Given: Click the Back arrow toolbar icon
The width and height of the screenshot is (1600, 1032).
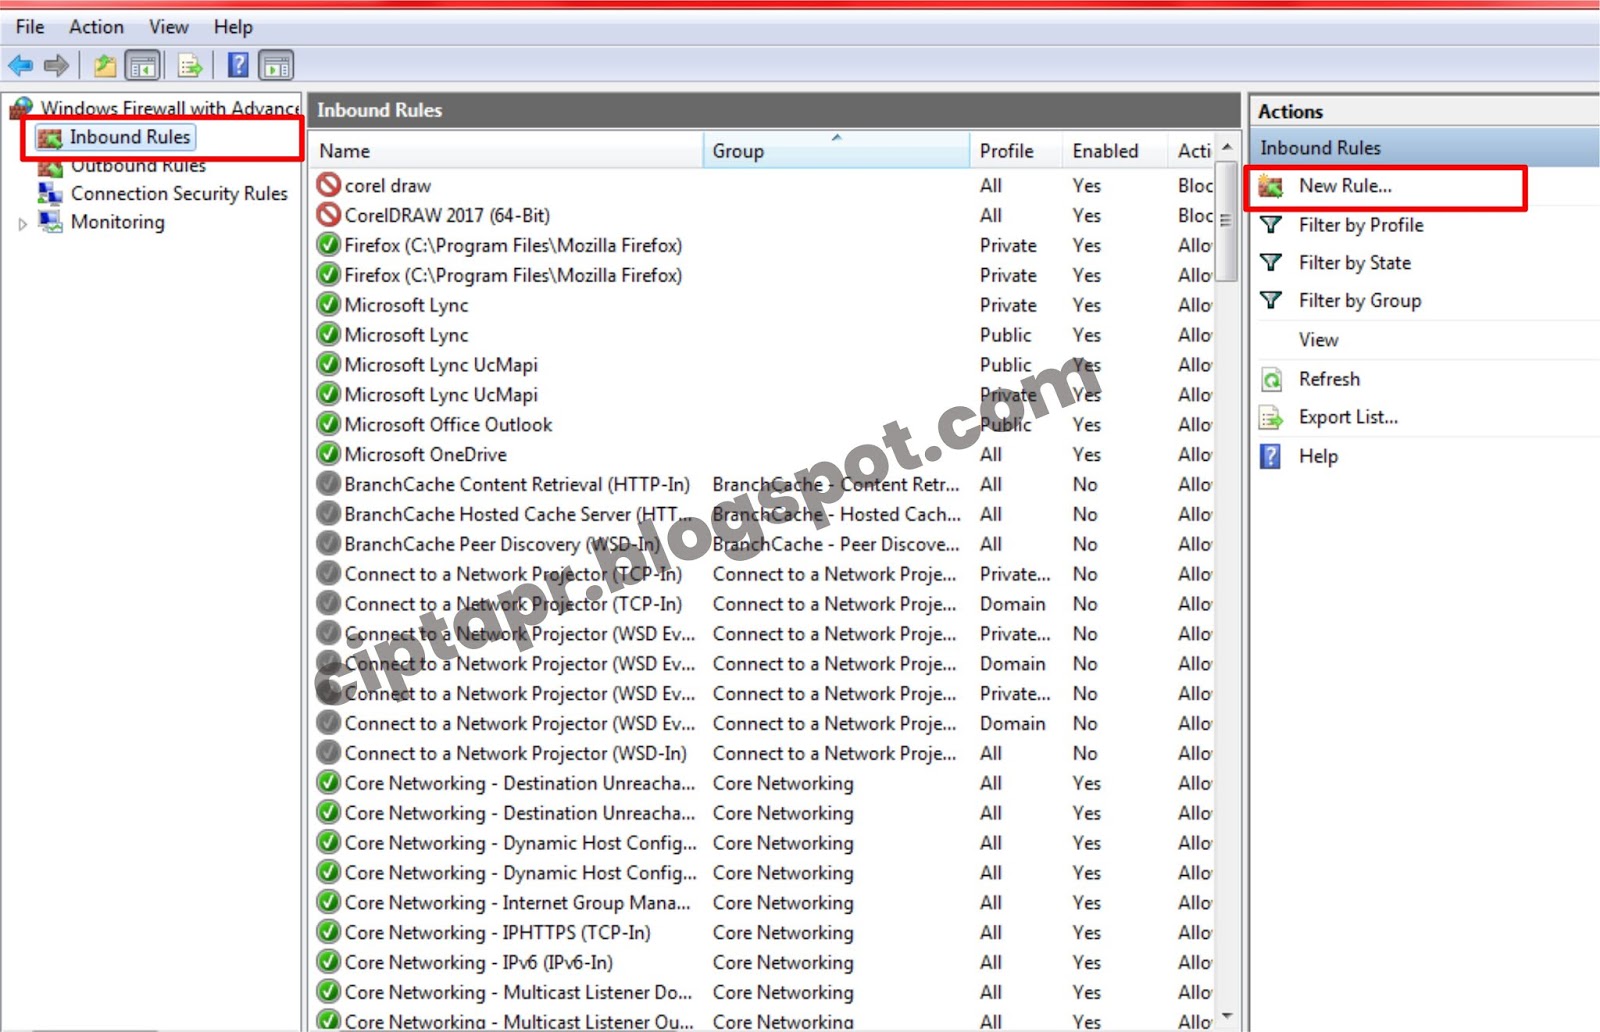Looking at the screenshot, I should [20, 66].
